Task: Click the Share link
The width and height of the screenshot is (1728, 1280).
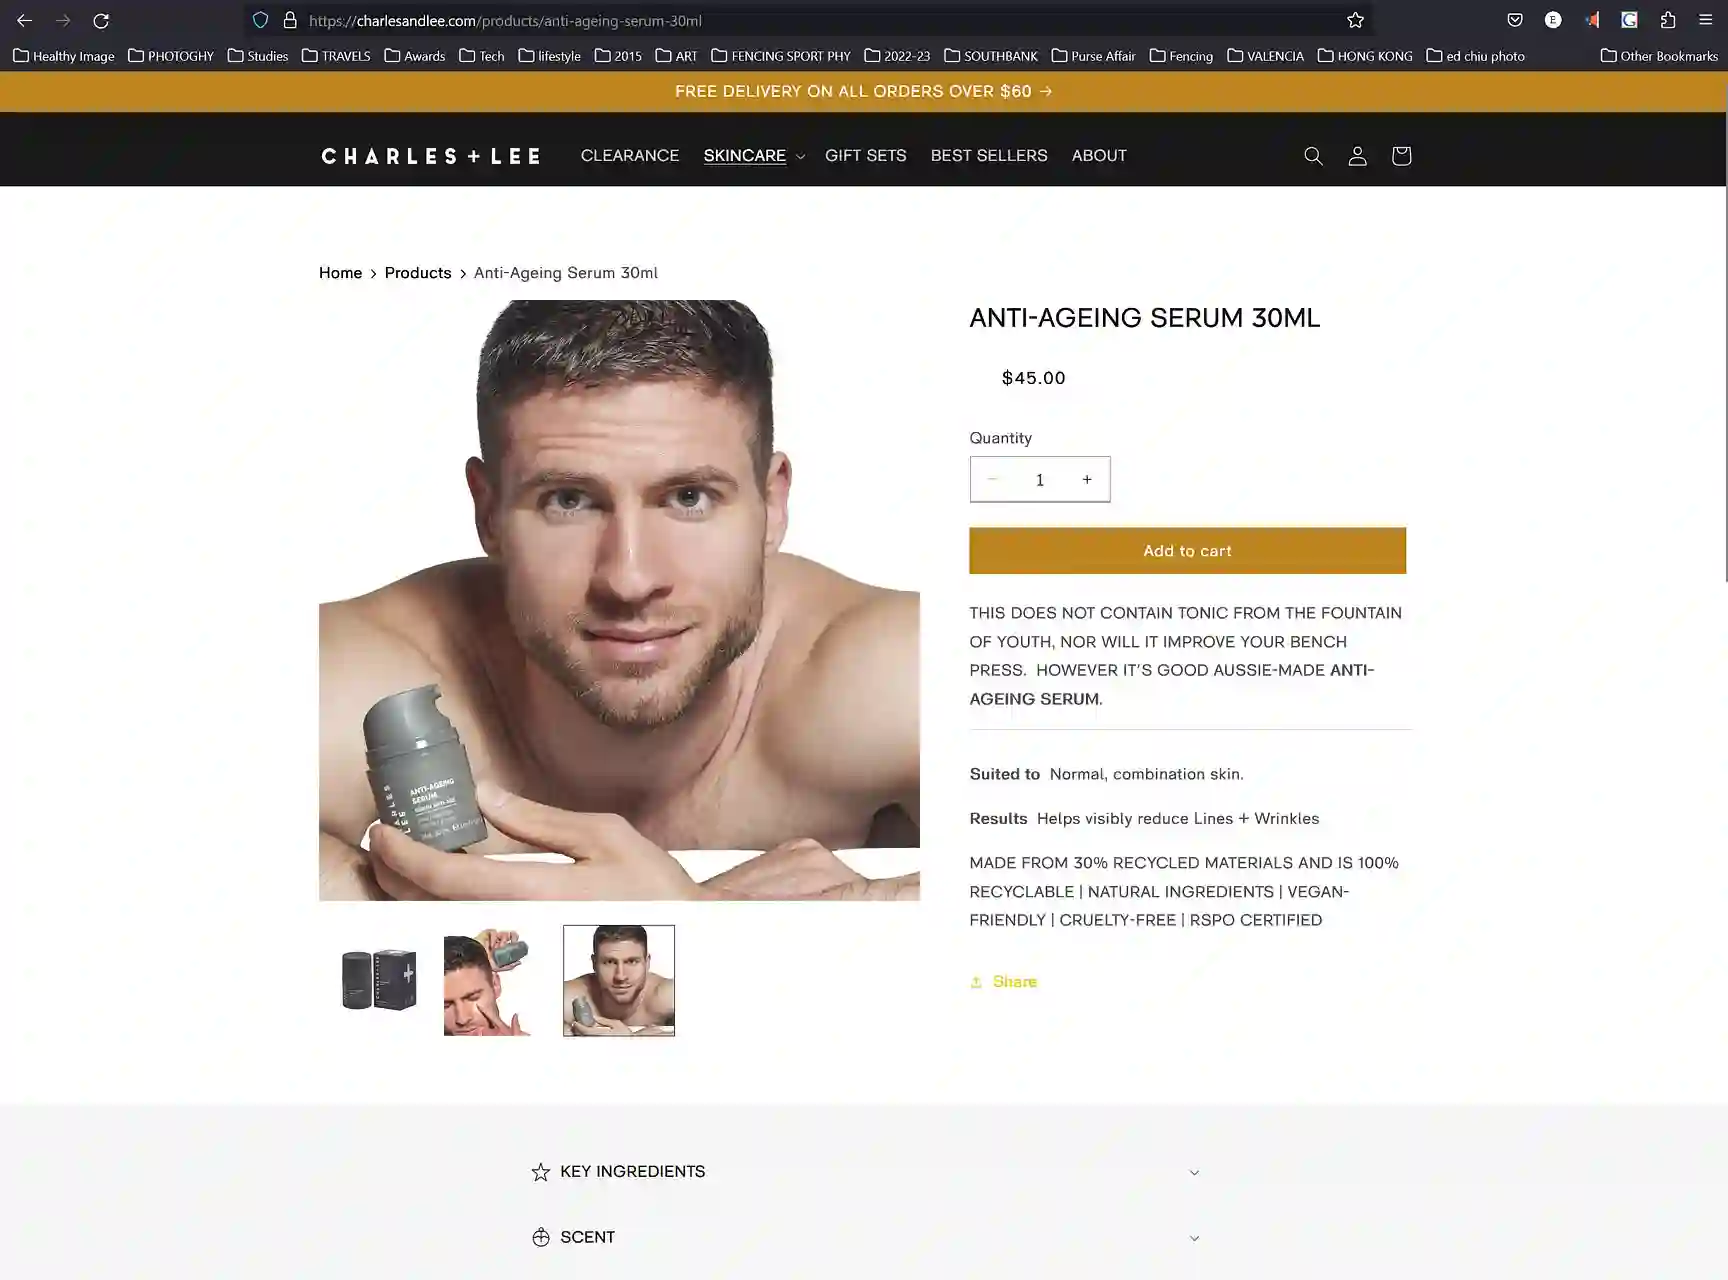Action: tap(1004, 982)
